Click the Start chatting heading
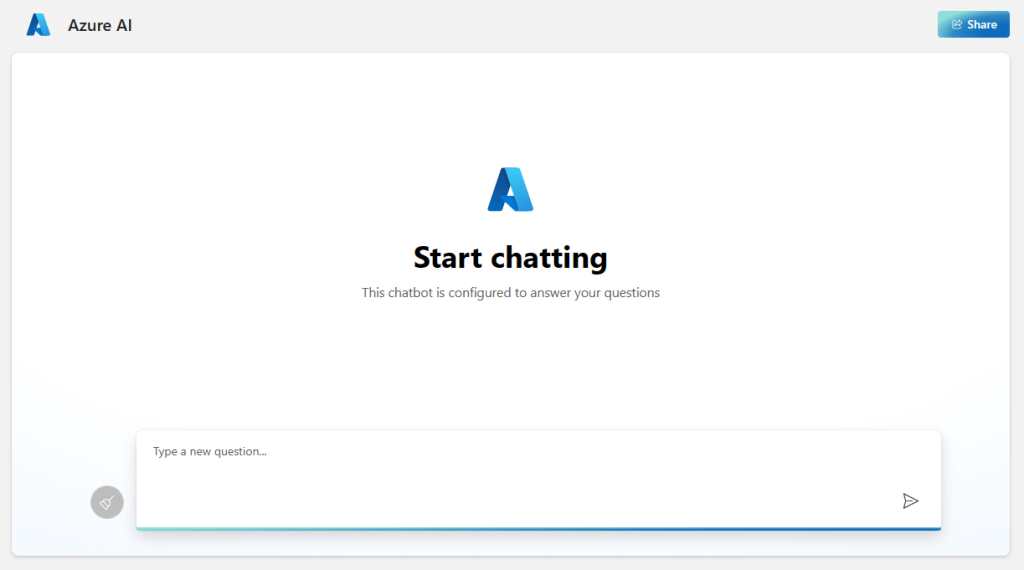 coord(510,258)
